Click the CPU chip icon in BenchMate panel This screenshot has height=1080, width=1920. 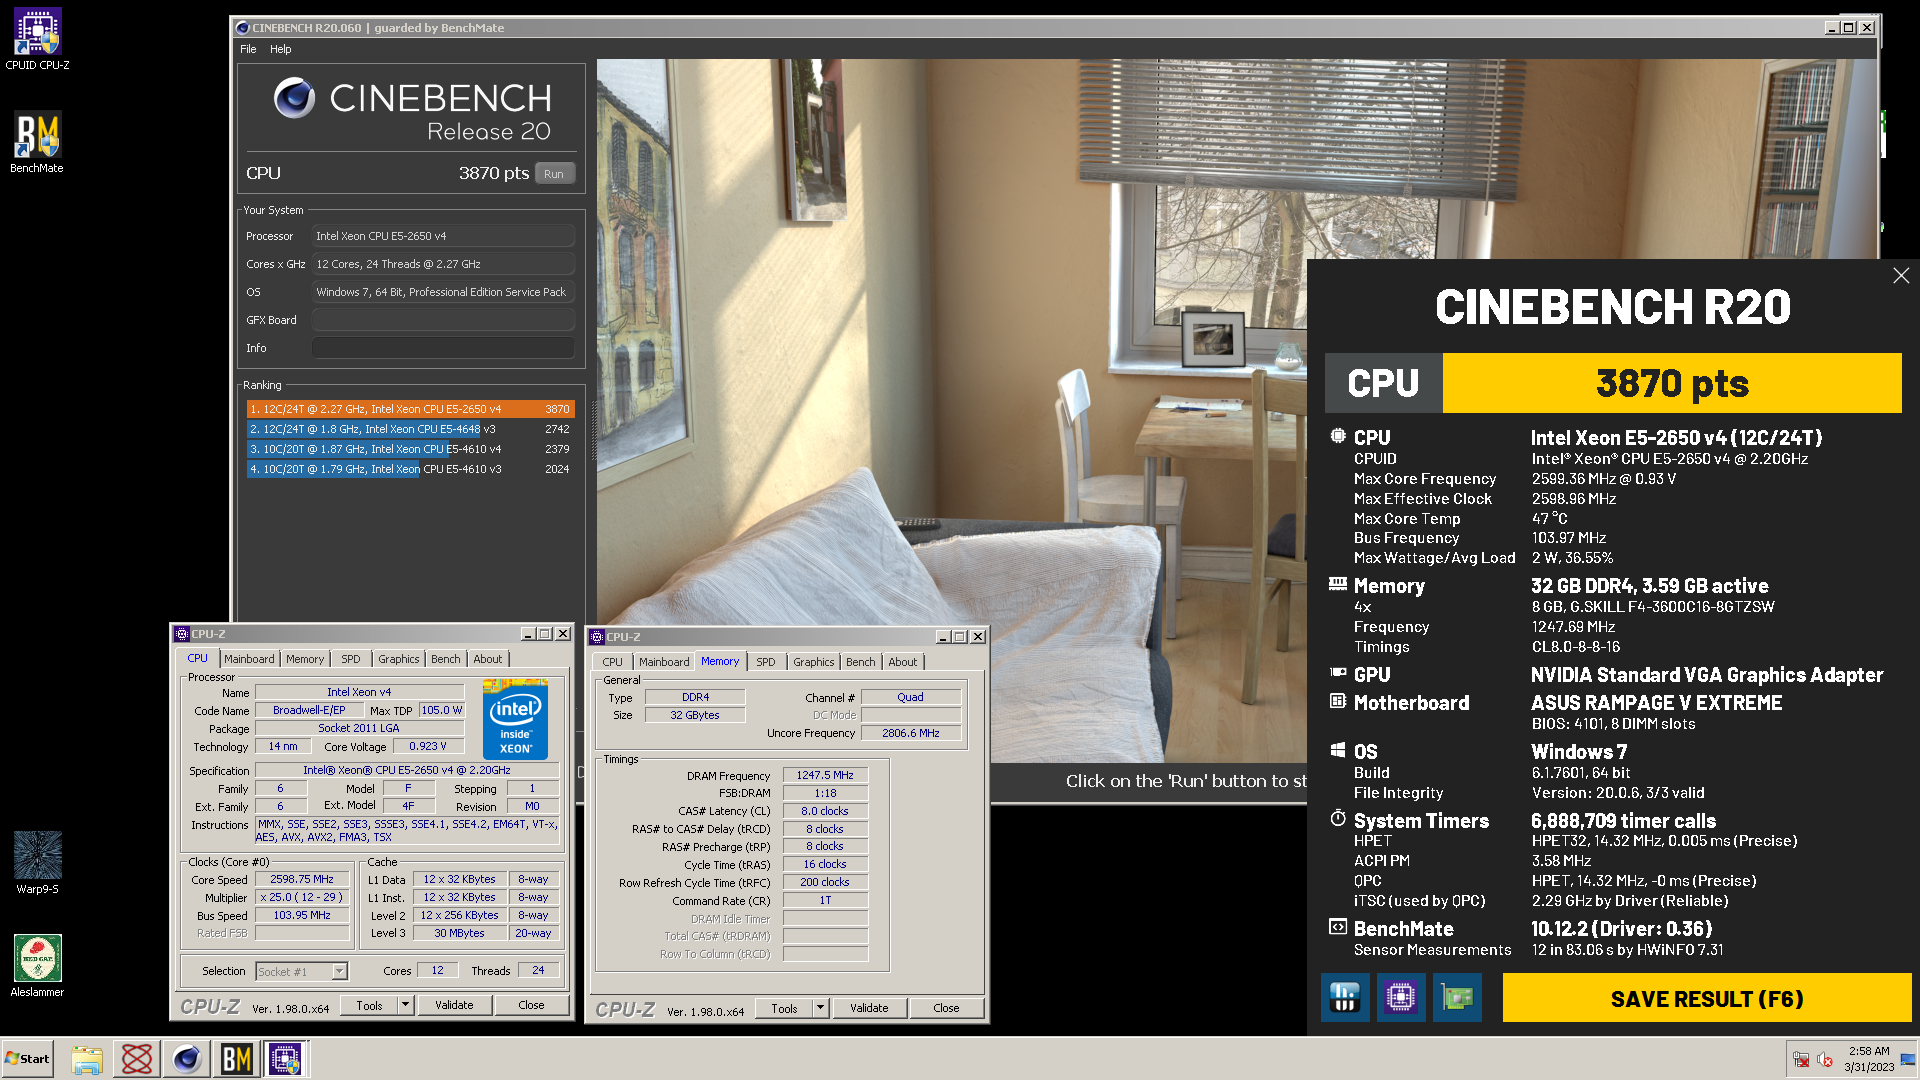pyautogui.click(x=1338, y=436)
